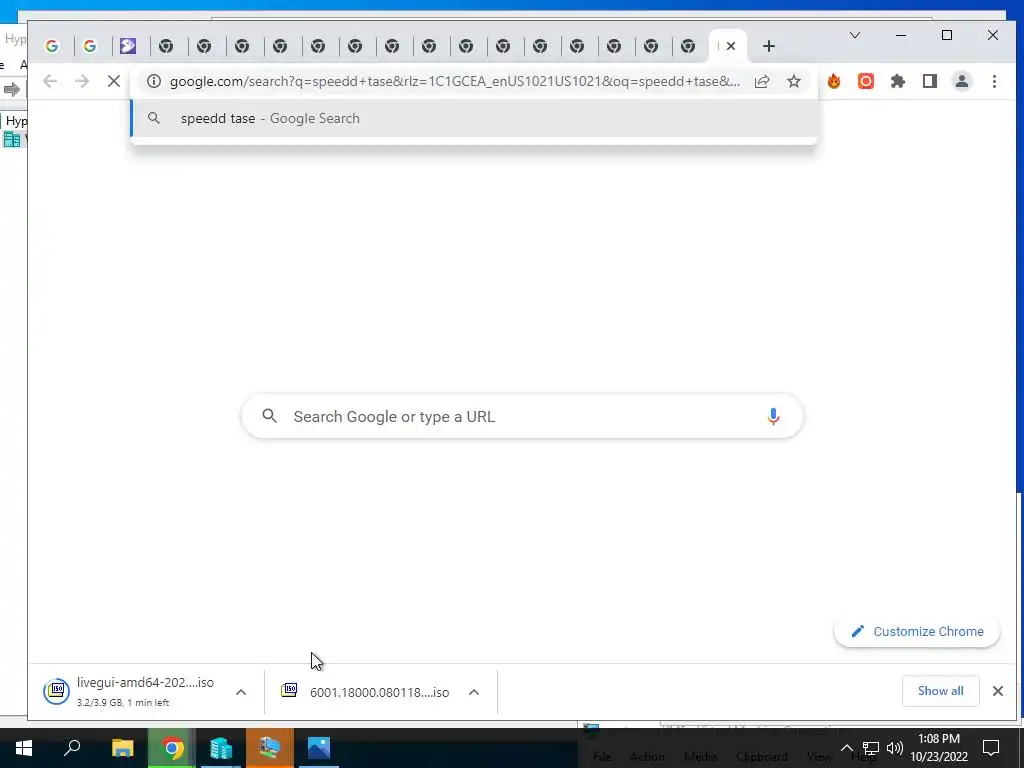This screenshot has height=768, width=1024.
Task: Toggle the Chrome side panel
Action: click(x=930, y=82)
